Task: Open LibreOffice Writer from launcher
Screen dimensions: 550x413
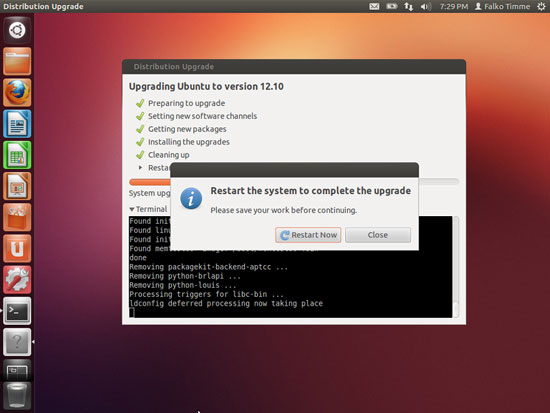Action: click(x=17, y=124)
